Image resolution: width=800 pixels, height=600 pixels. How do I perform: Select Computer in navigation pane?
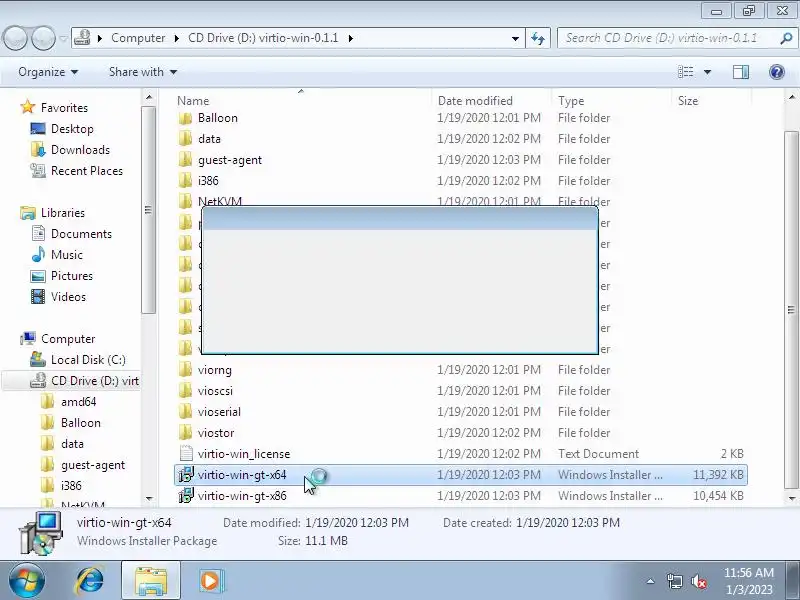pyautogui.click(x=68, y=339)
